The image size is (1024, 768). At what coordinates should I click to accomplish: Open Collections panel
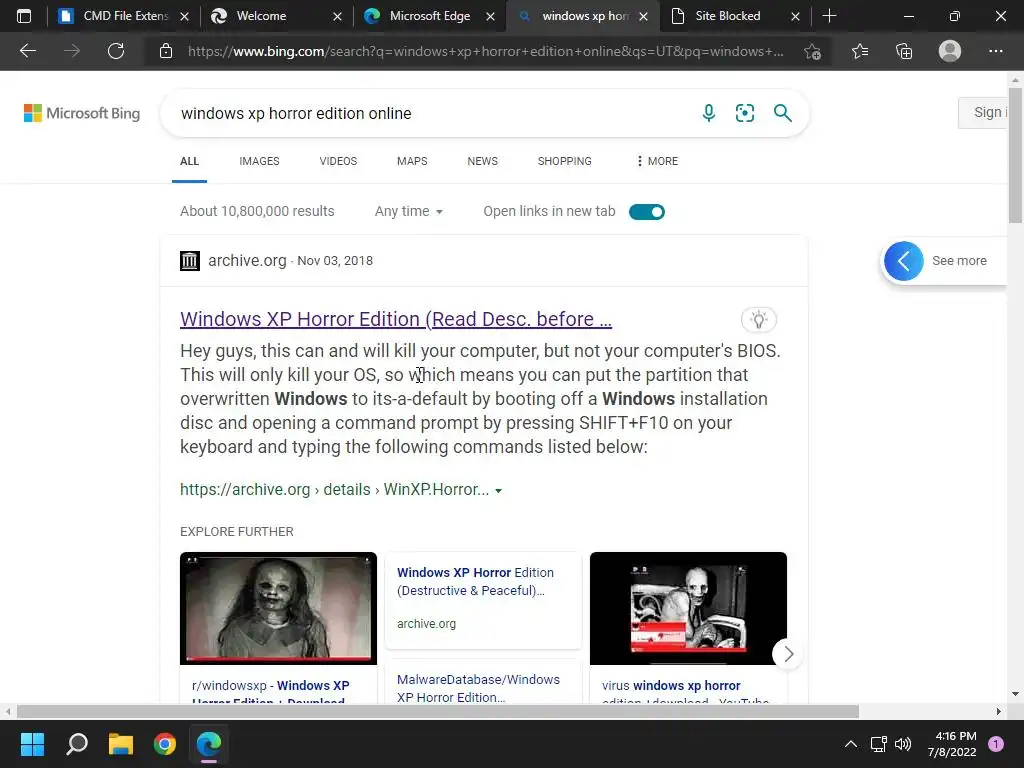tap(904, 51)
